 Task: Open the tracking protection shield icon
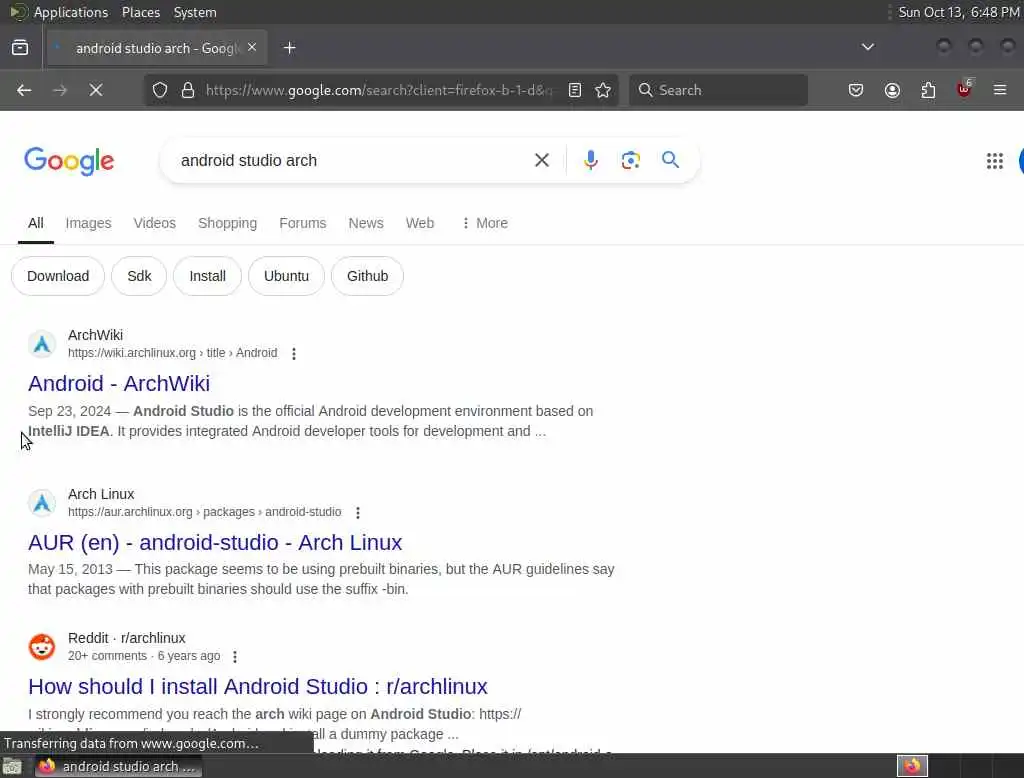(x=160, y=90)
